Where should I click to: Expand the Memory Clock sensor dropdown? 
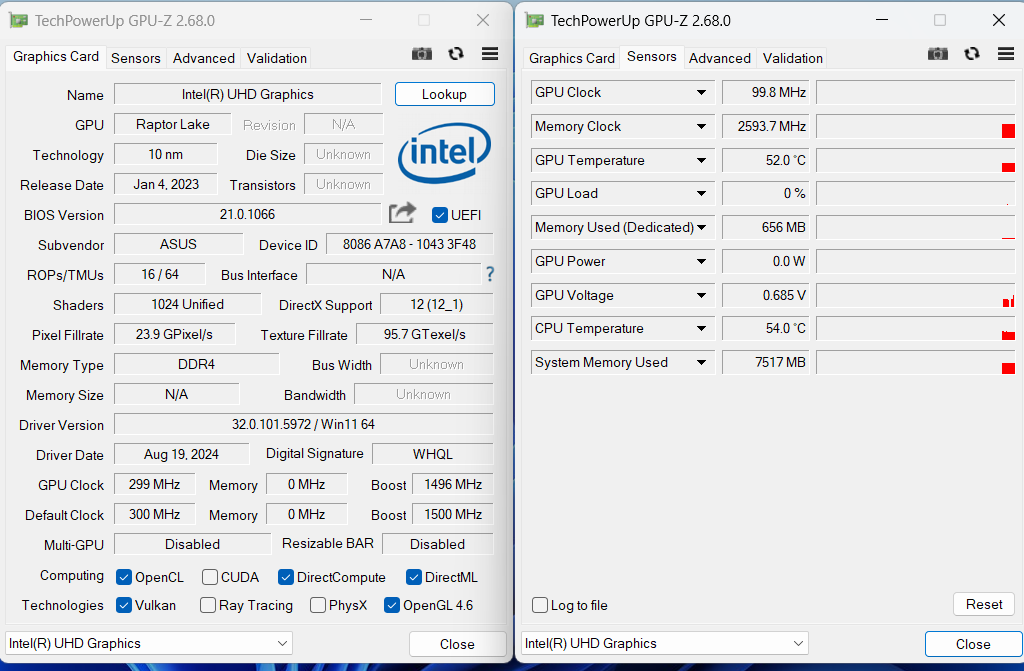tap(701, 126)
